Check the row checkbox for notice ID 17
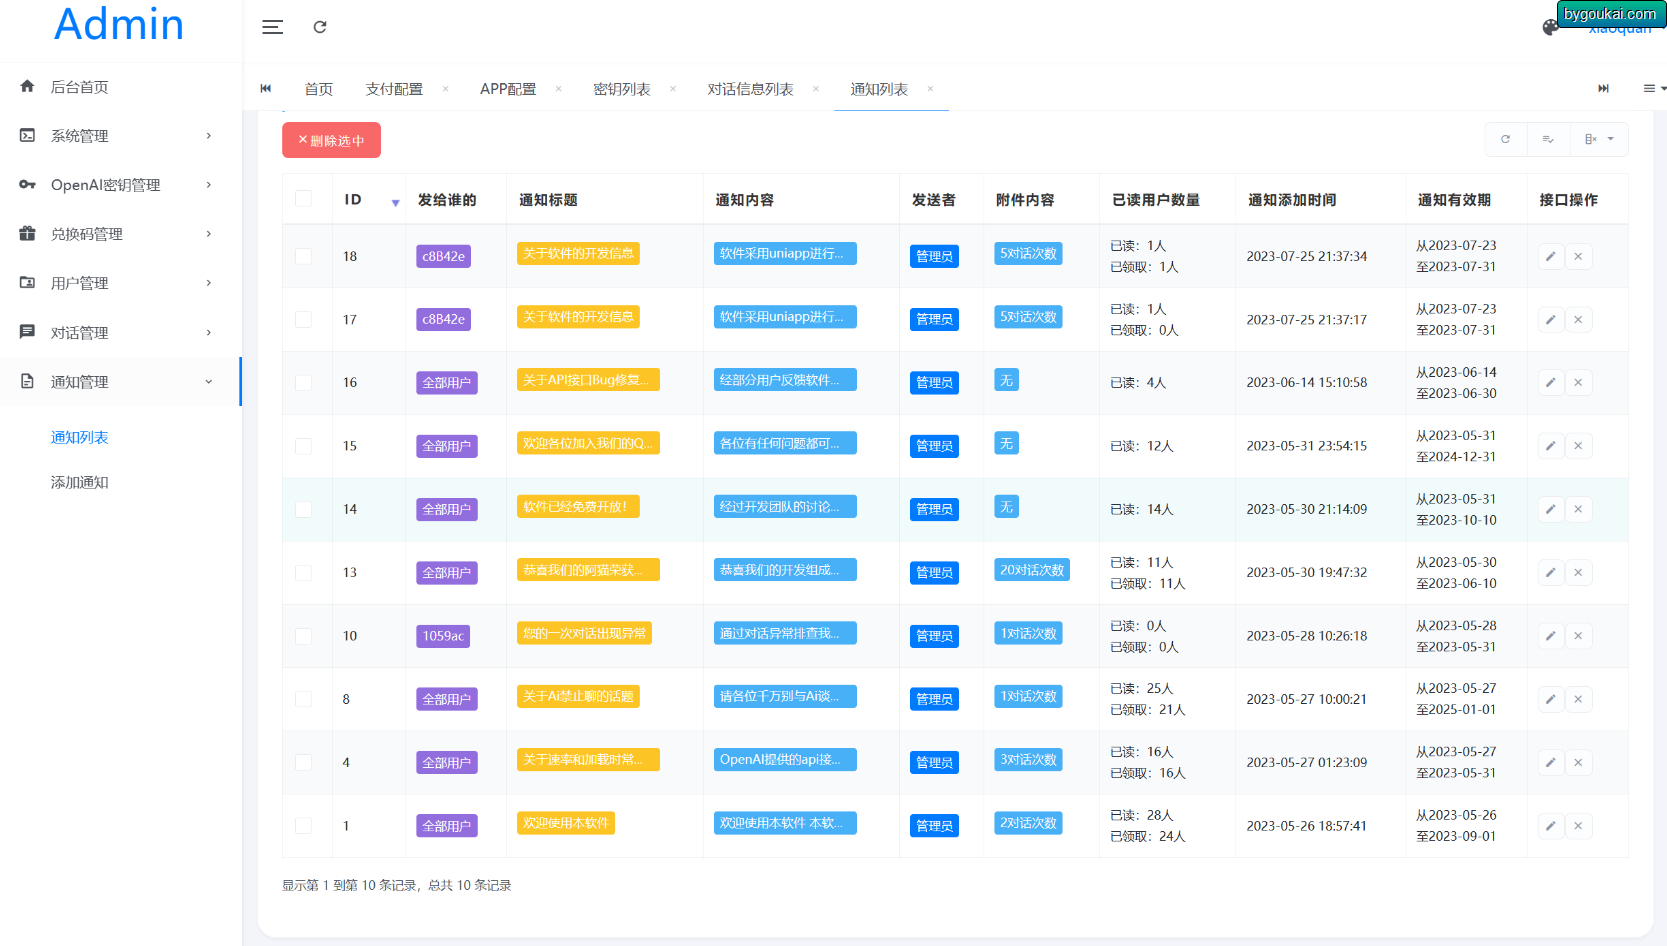This screenshot has width=1667, height=946. [x=303, y=319]
